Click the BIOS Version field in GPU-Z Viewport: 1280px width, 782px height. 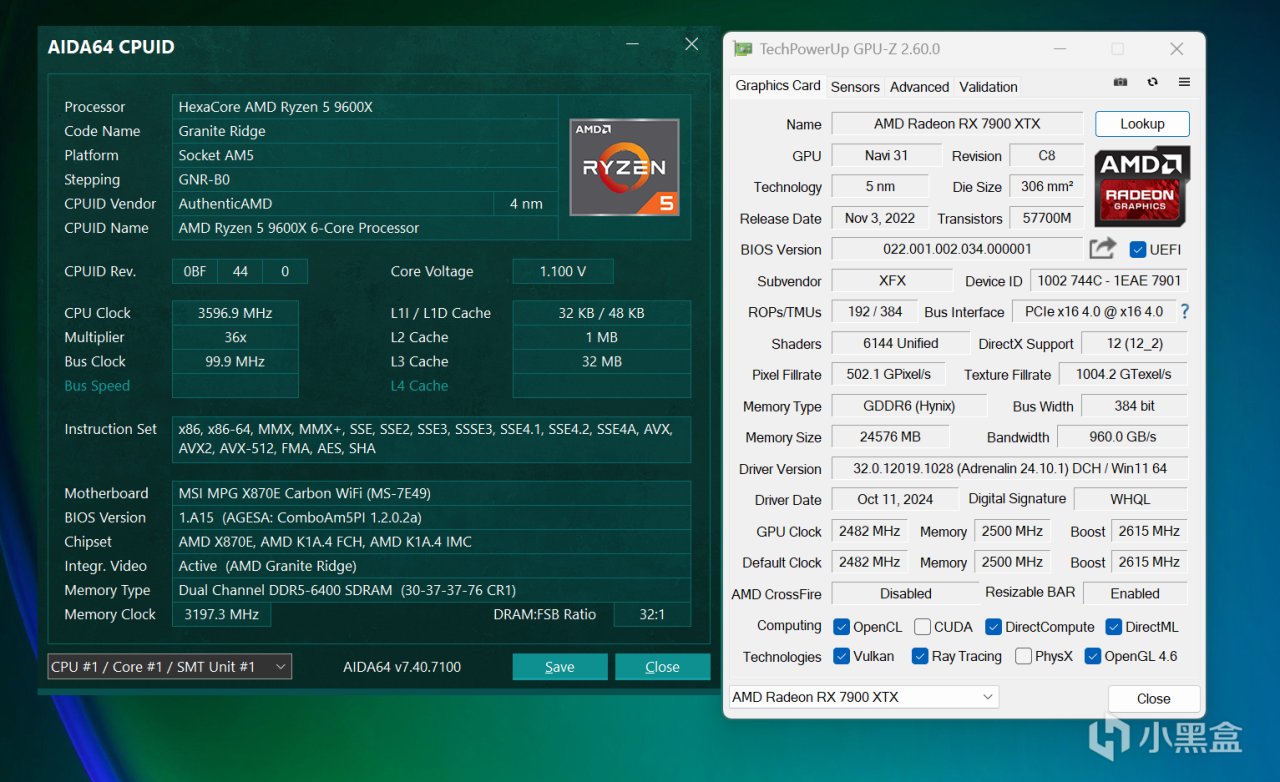pyautogui.click(x=957, y=249)
